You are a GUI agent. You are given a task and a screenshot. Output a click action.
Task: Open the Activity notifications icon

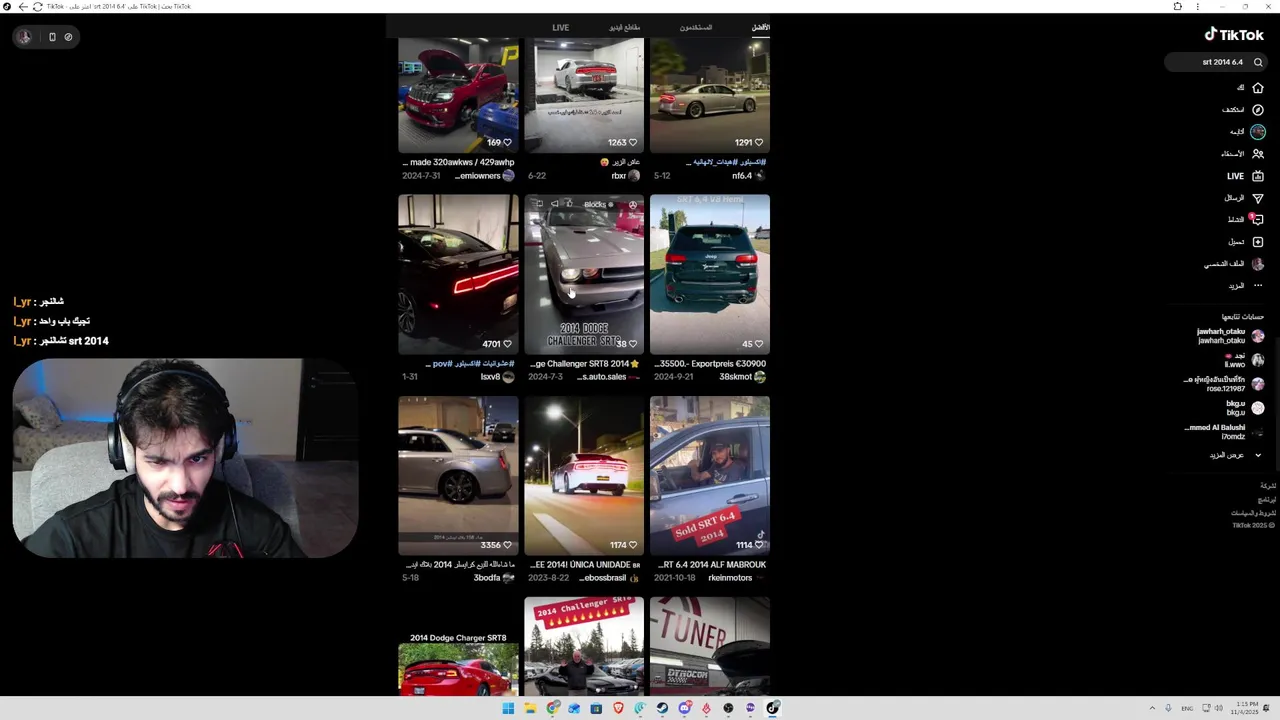1258,220
